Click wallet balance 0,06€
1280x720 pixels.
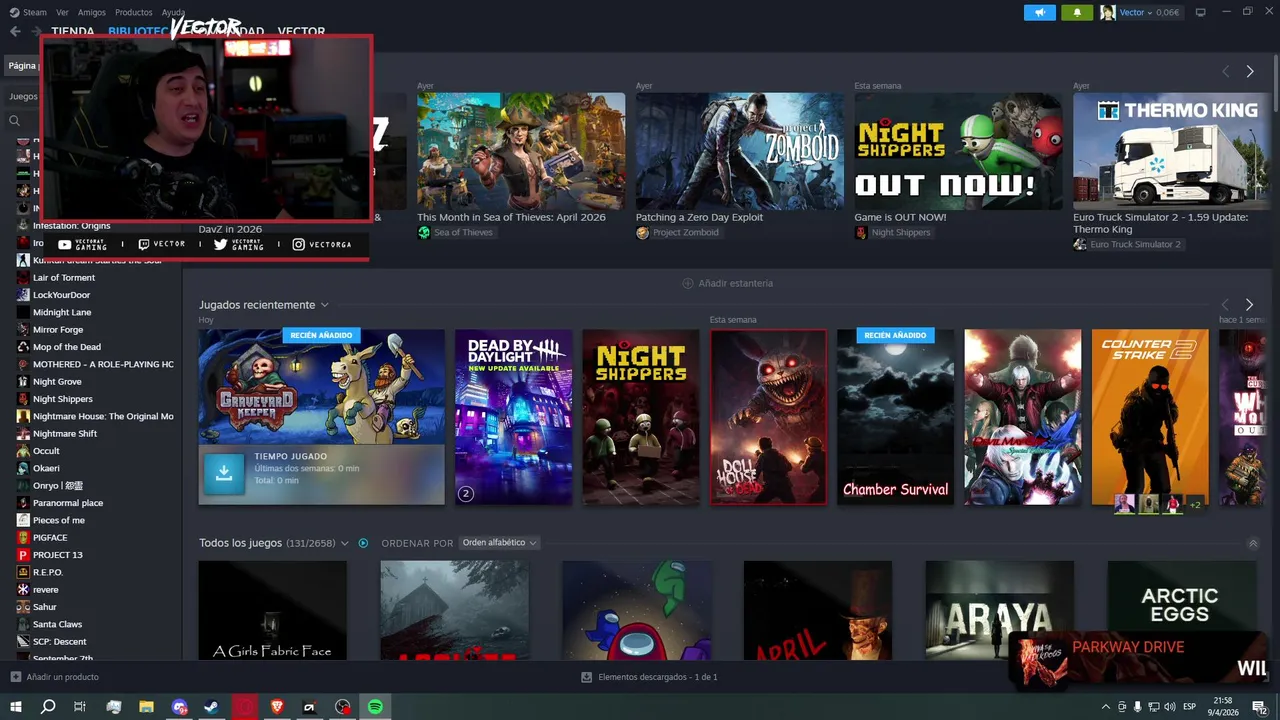[1167, 12]
